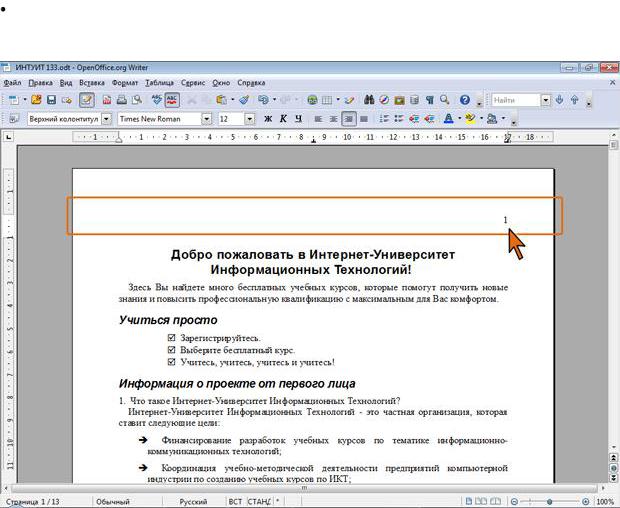The width and height of the screenshot is (620, 508).
Task: Open the Формат menu
Action: (125, 83)
